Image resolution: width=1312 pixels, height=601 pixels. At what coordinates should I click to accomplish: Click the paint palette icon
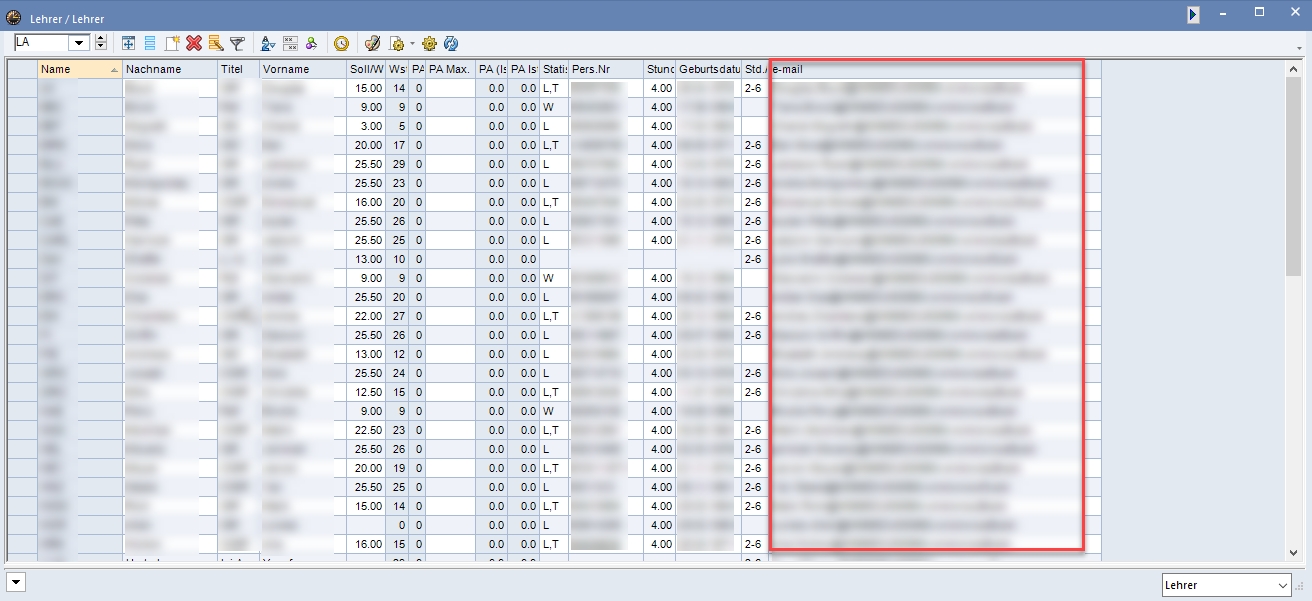tap(372, 43)
